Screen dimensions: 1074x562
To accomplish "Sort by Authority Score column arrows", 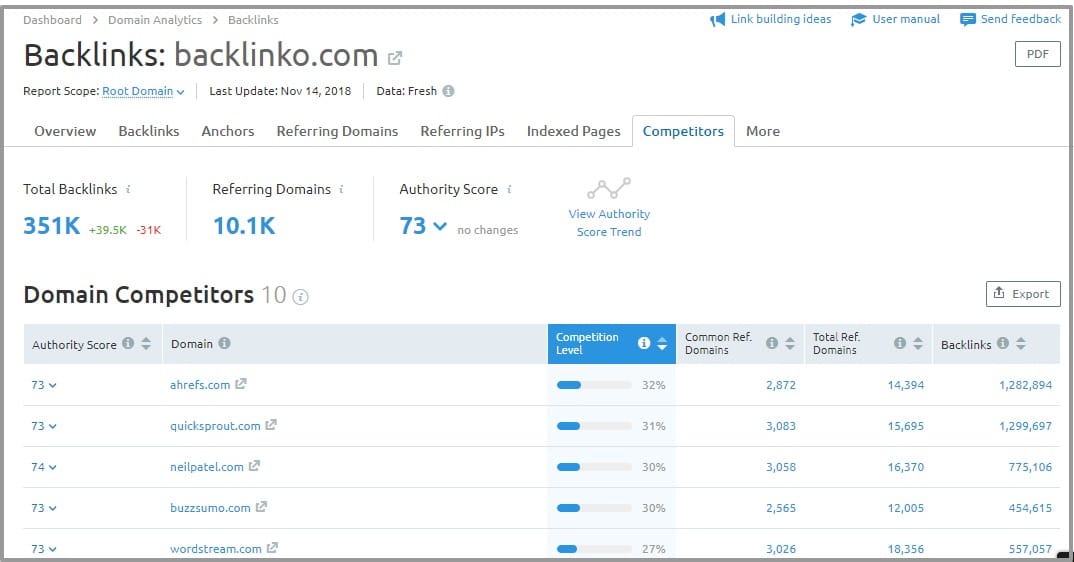I will [x=146, y=343].
